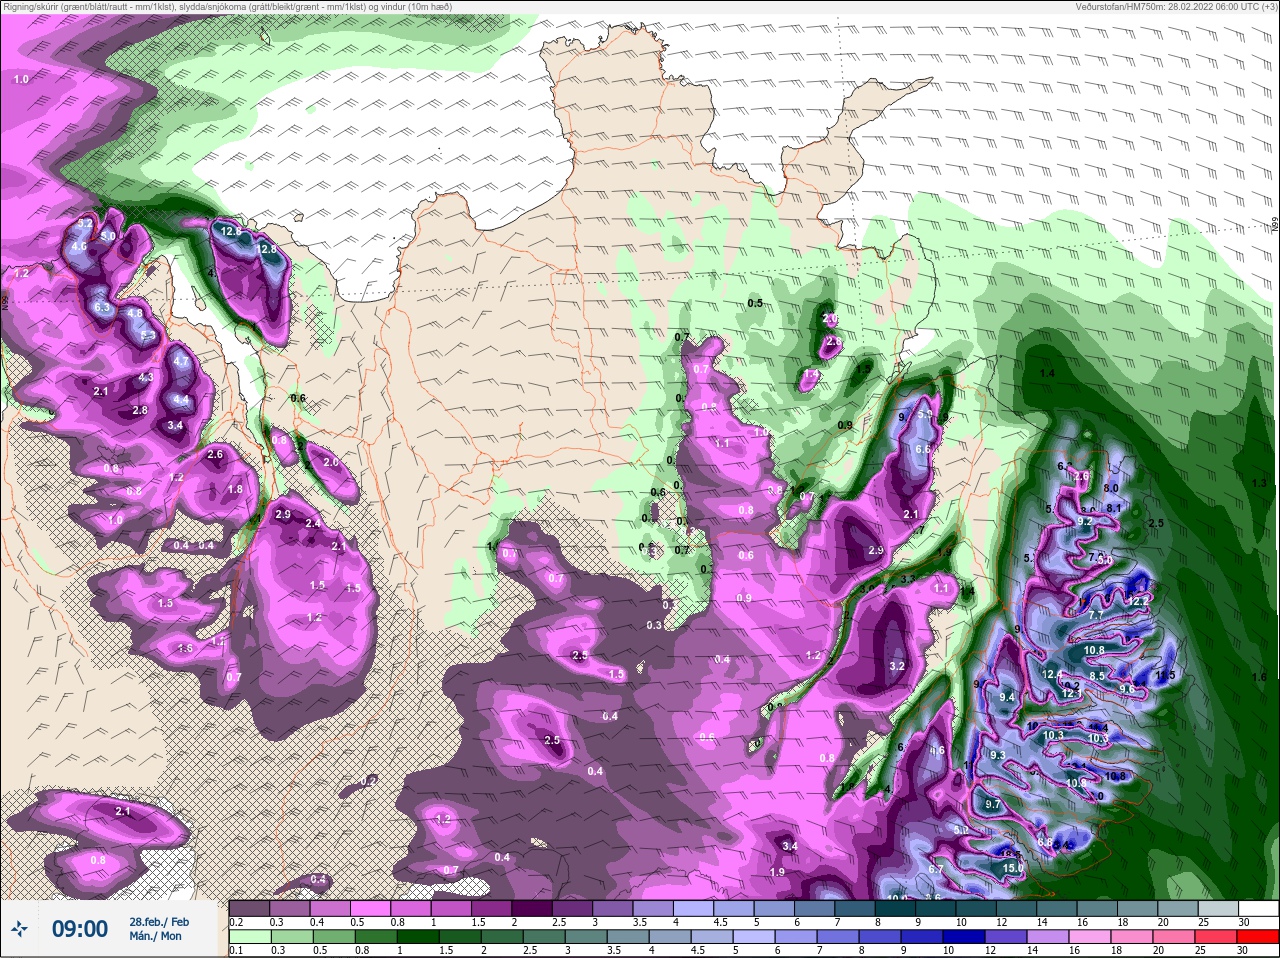The width and height of the screenshot is (1280, 958).
Task: Click the 9.7 precipitation value on the map
Action: (992, 804)
